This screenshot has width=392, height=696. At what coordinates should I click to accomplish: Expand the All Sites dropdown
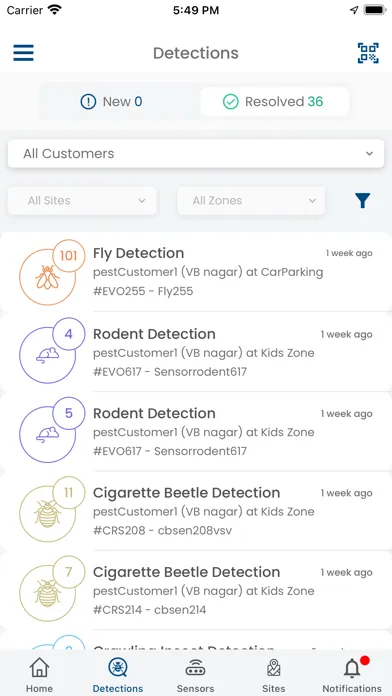click(82, 201)
